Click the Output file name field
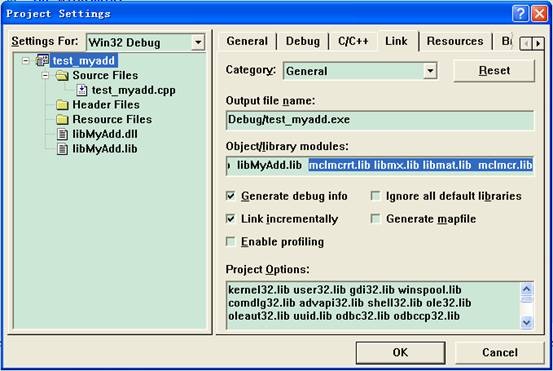This screenshot has width=553, height=371. (380, 120)
